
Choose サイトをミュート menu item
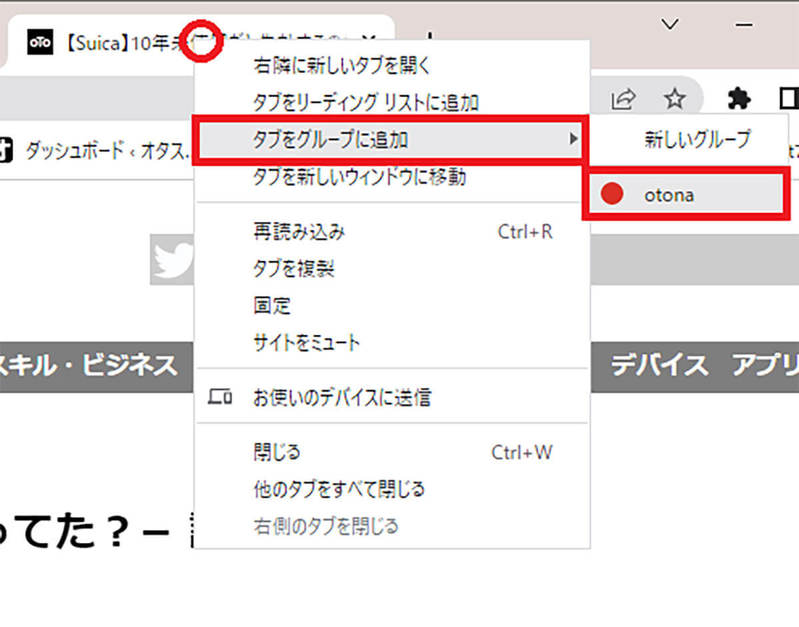pyautogui.click(x=392, y=342)
